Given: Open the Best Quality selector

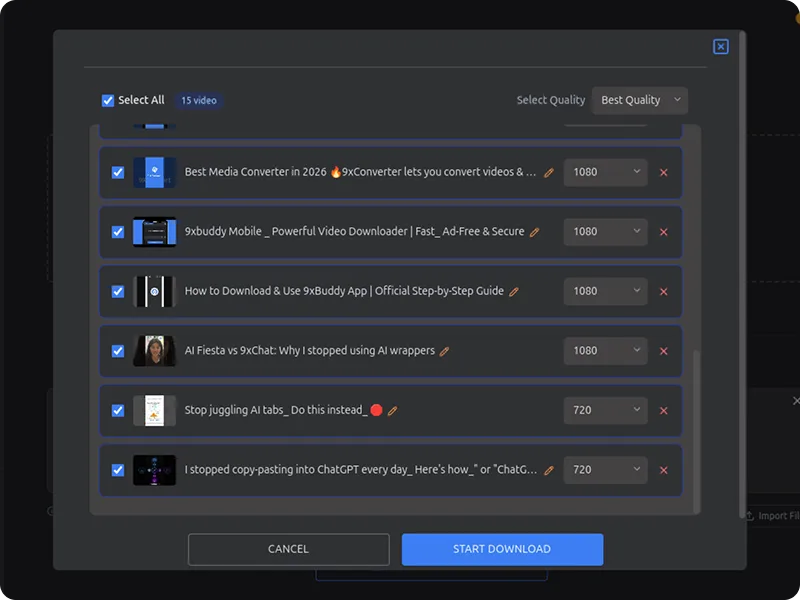Looking at the screenshot, I should pos(639,100).
